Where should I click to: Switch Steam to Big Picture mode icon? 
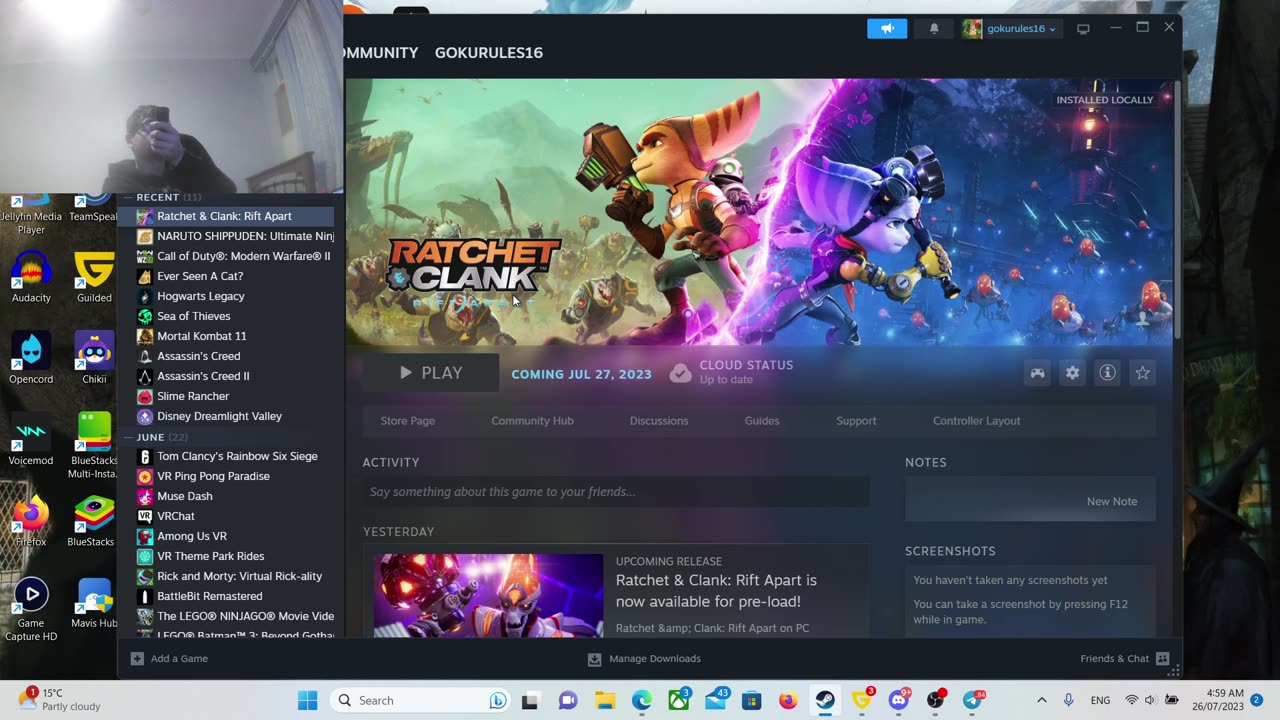(x=1083, y=29)
